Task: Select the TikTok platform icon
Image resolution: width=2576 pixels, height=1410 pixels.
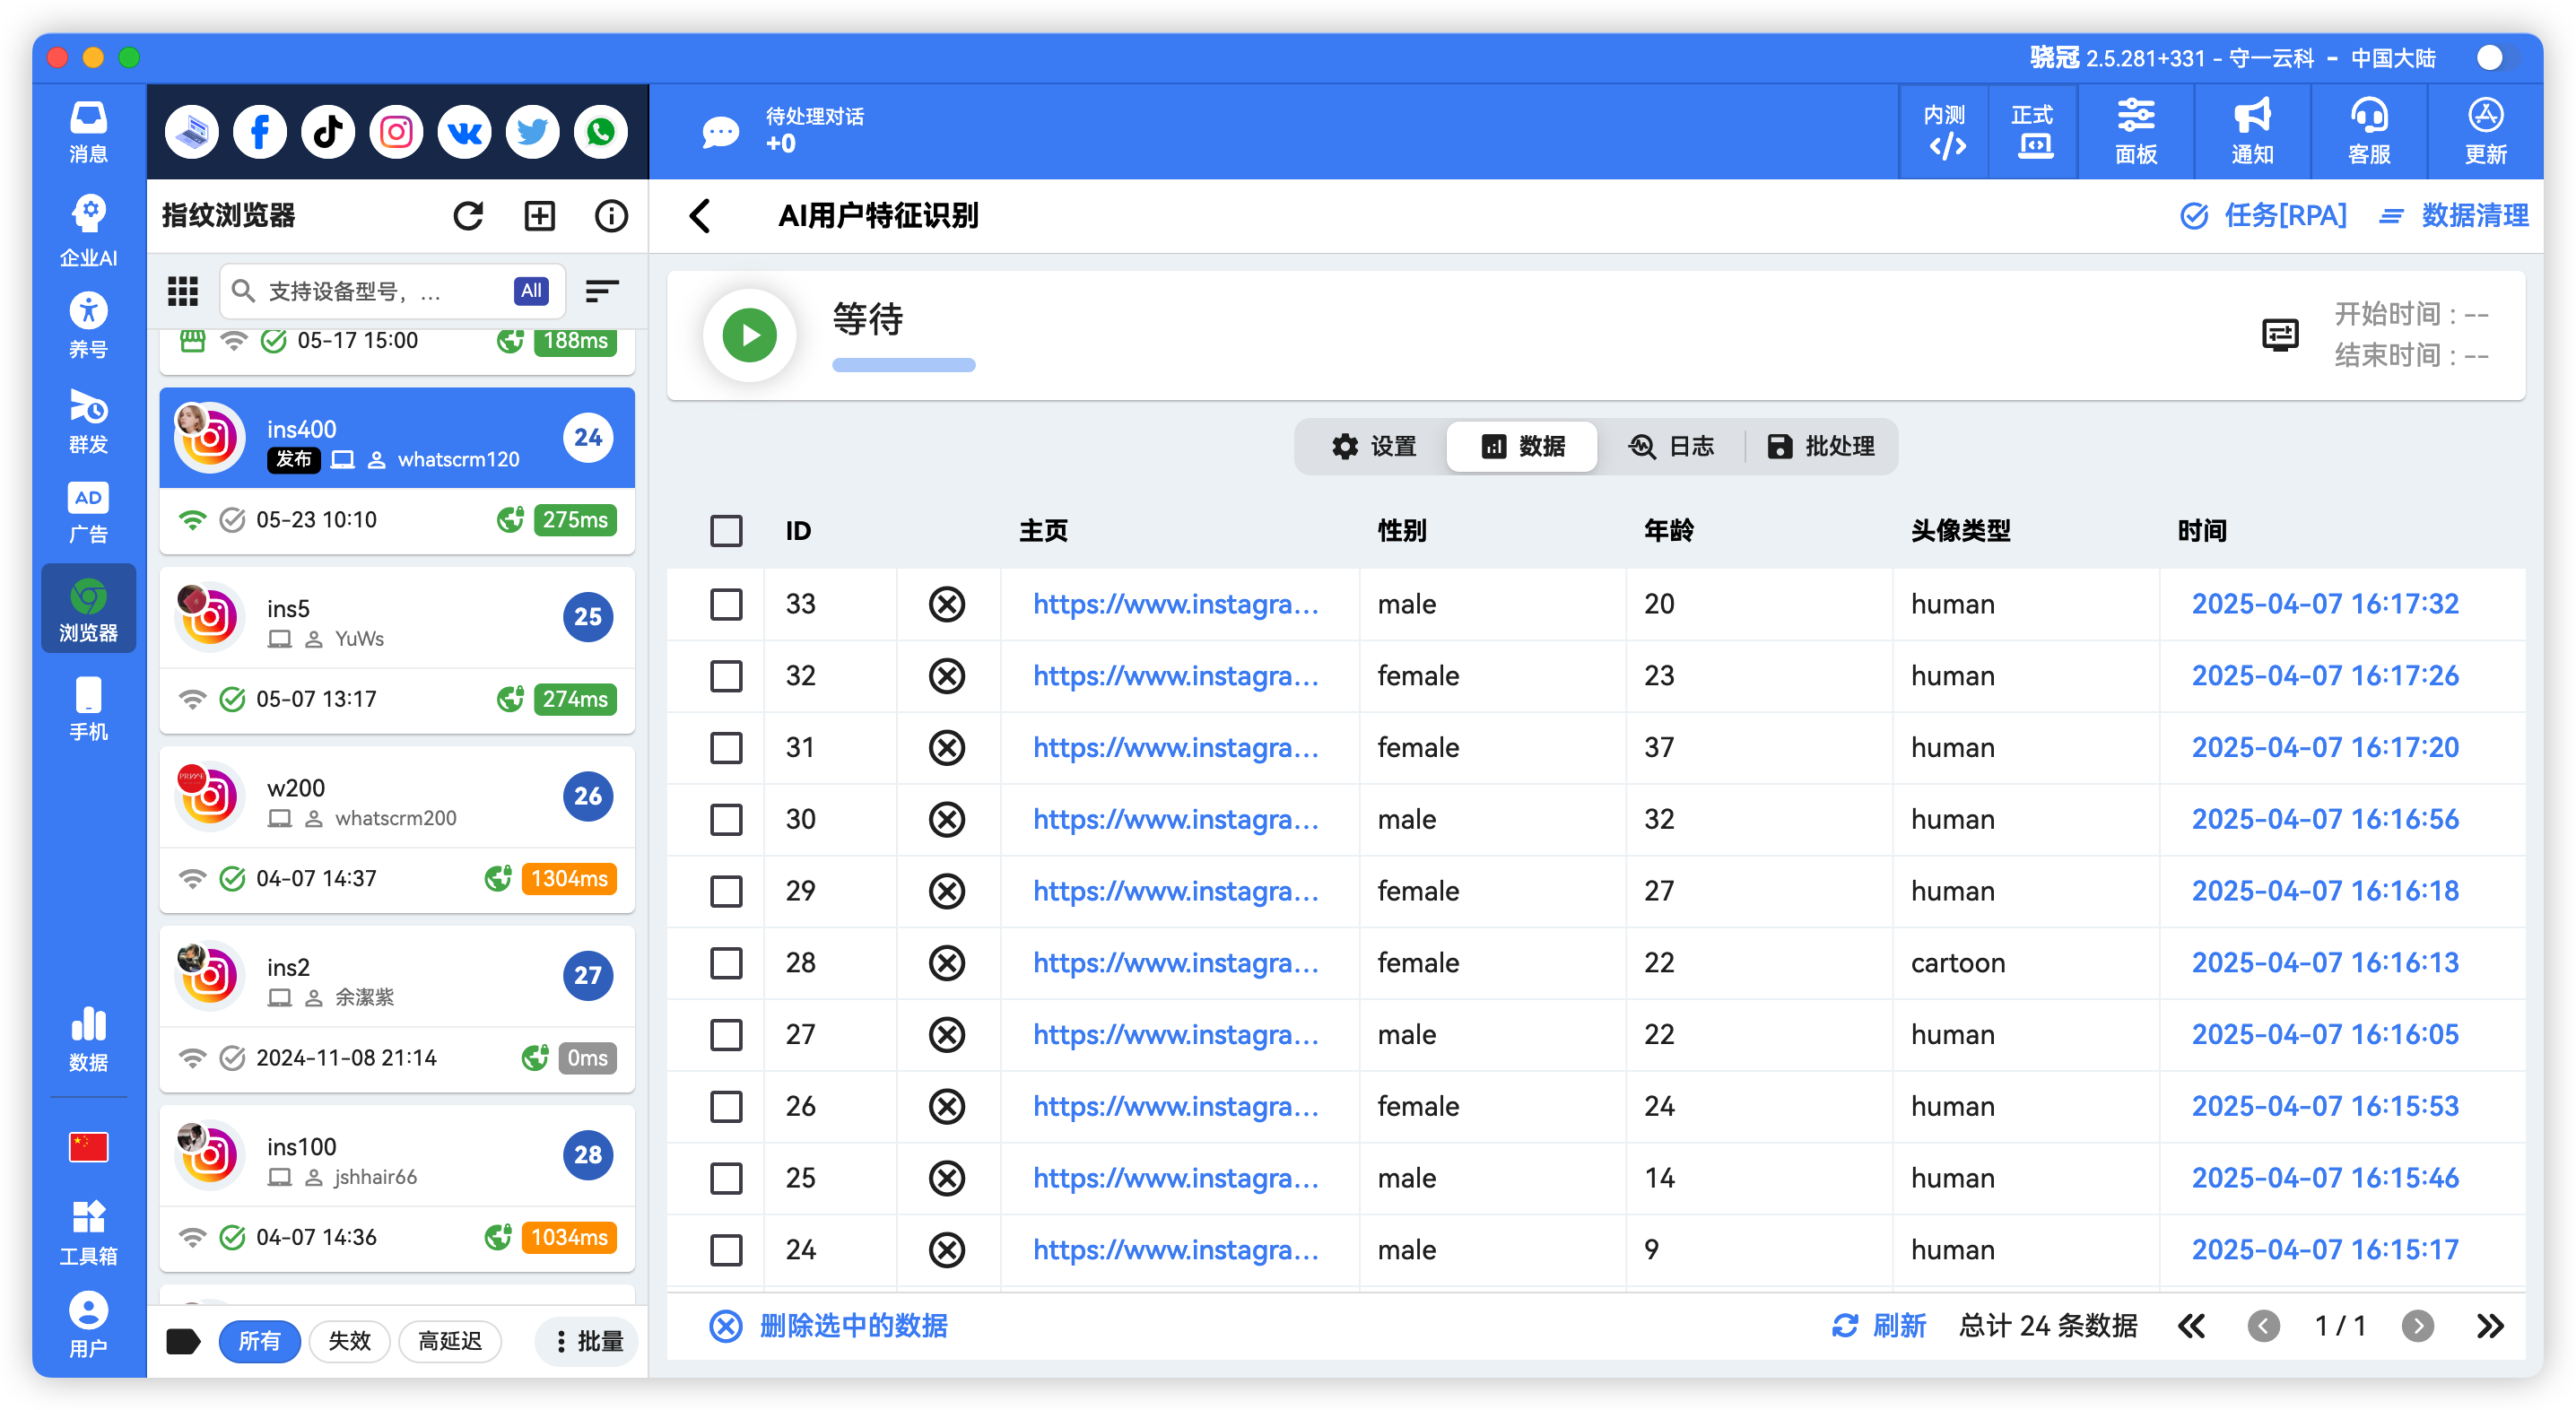Action: 328,131
